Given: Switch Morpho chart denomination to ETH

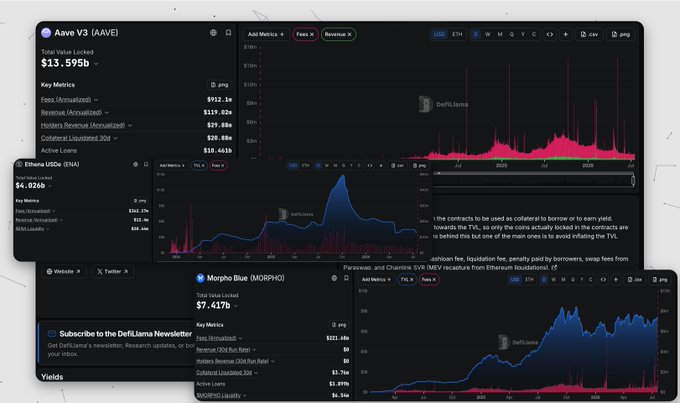Looking at the screenshot, I should pyautogui.click(x=530, y=279).
